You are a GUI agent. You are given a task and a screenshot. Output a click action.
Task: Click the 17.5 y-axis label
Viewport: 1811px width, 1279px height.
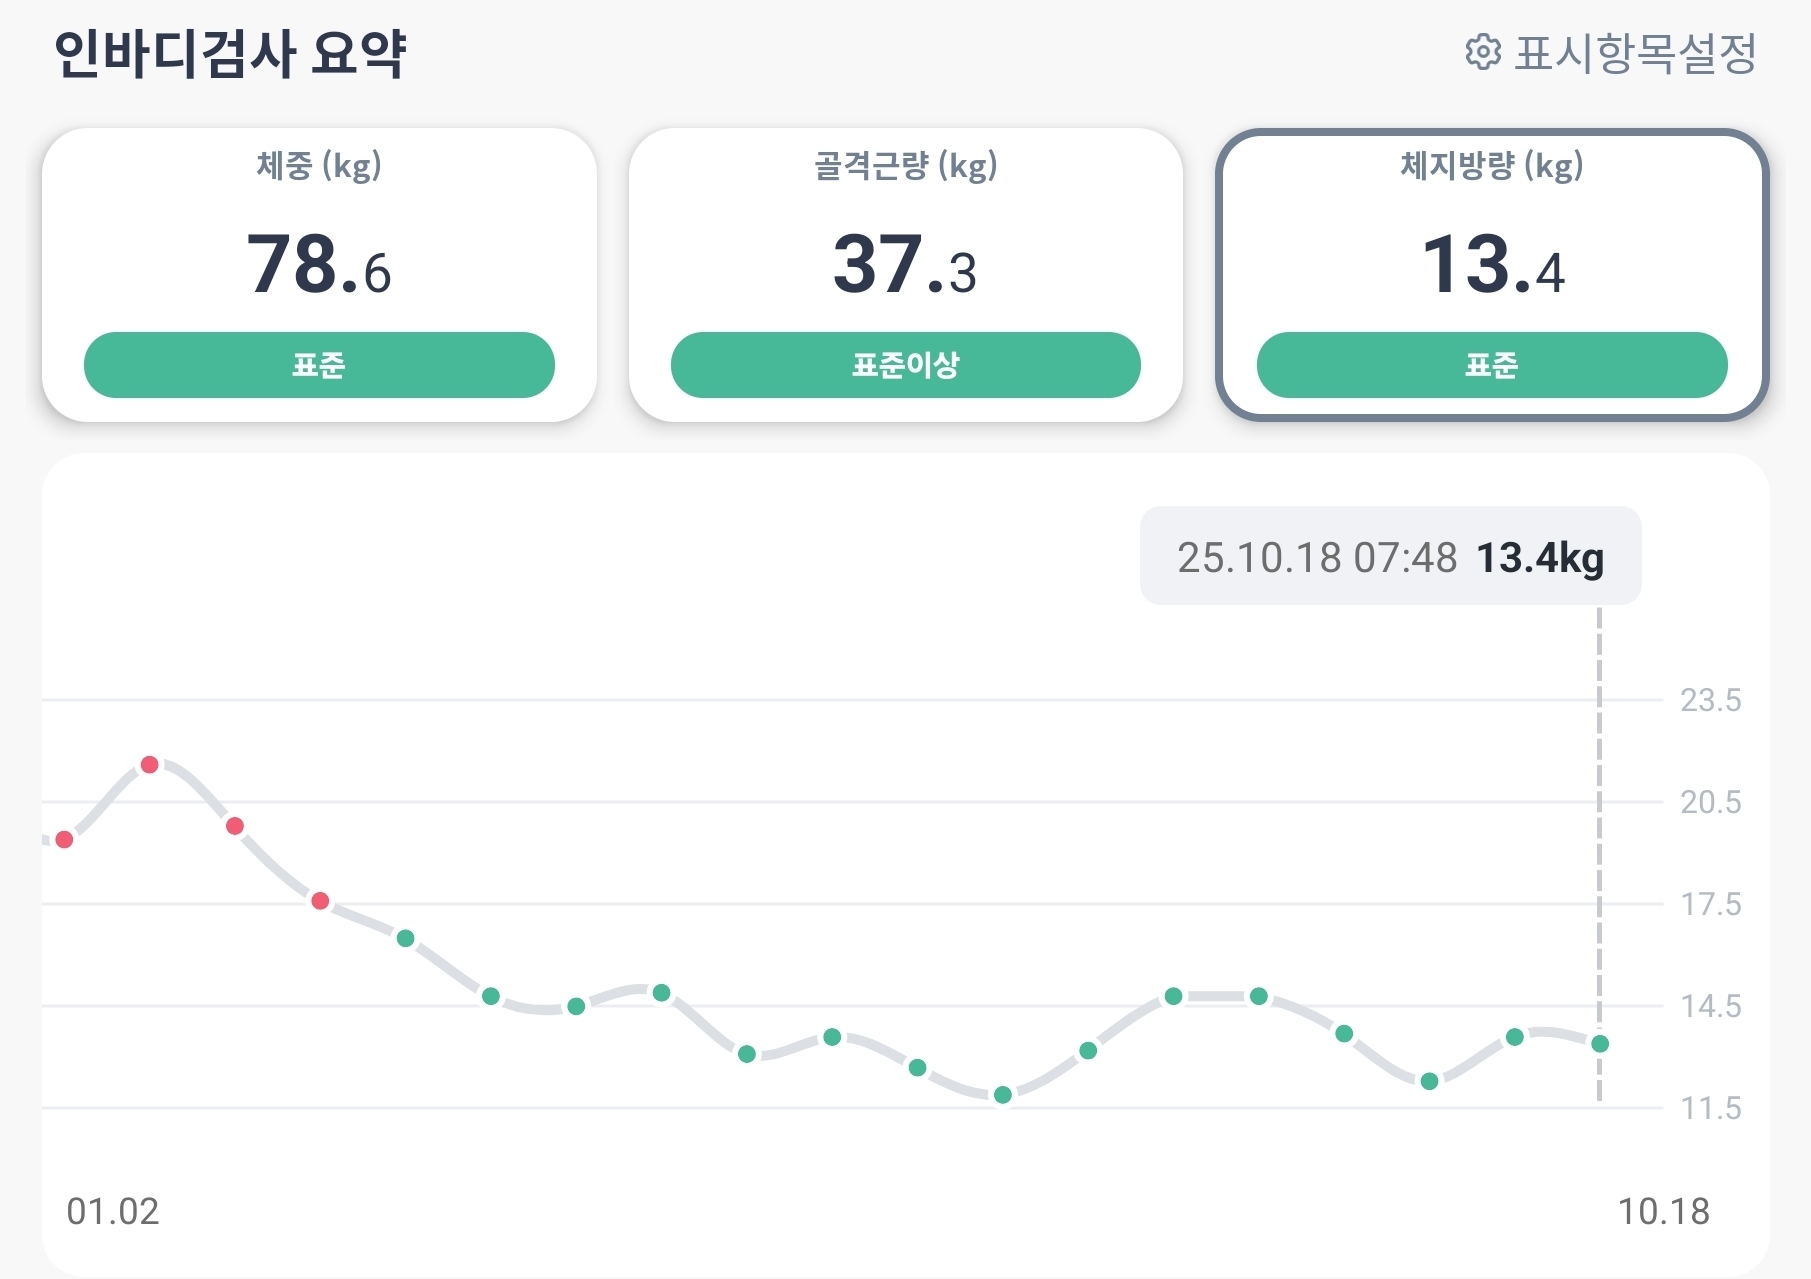click(x=1710, y=904)
